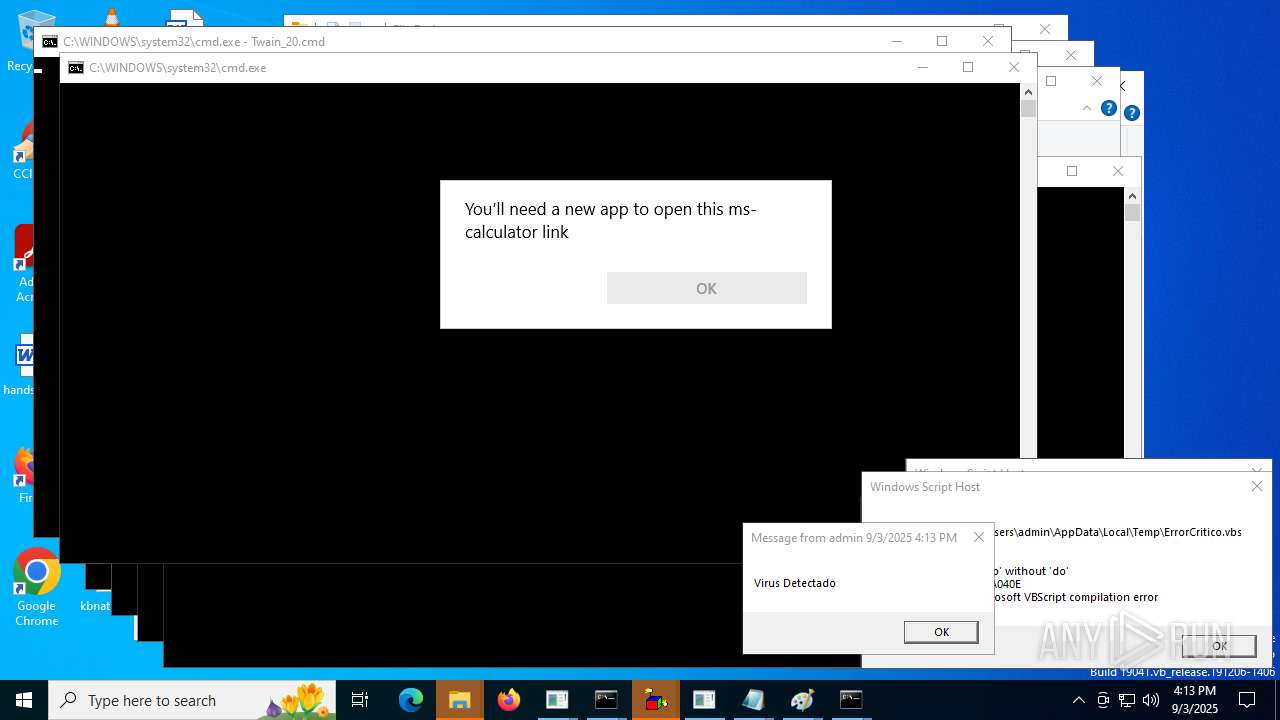Click the Virus Detectado message text
Image resolution: width=1280 pixels, height=720 pixels.
click(x=795, y=583)
